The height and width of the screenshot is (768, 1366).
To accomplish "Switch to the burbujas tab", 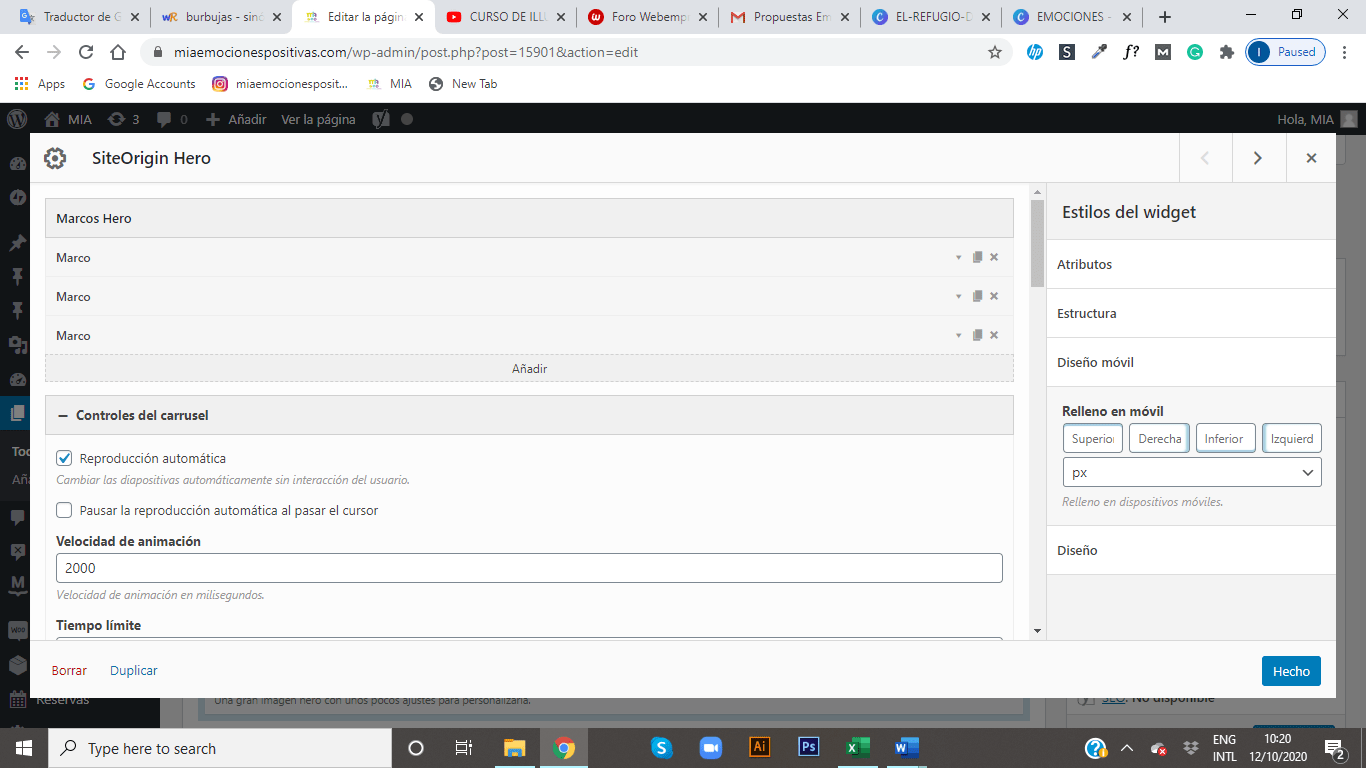I will 222,17.
